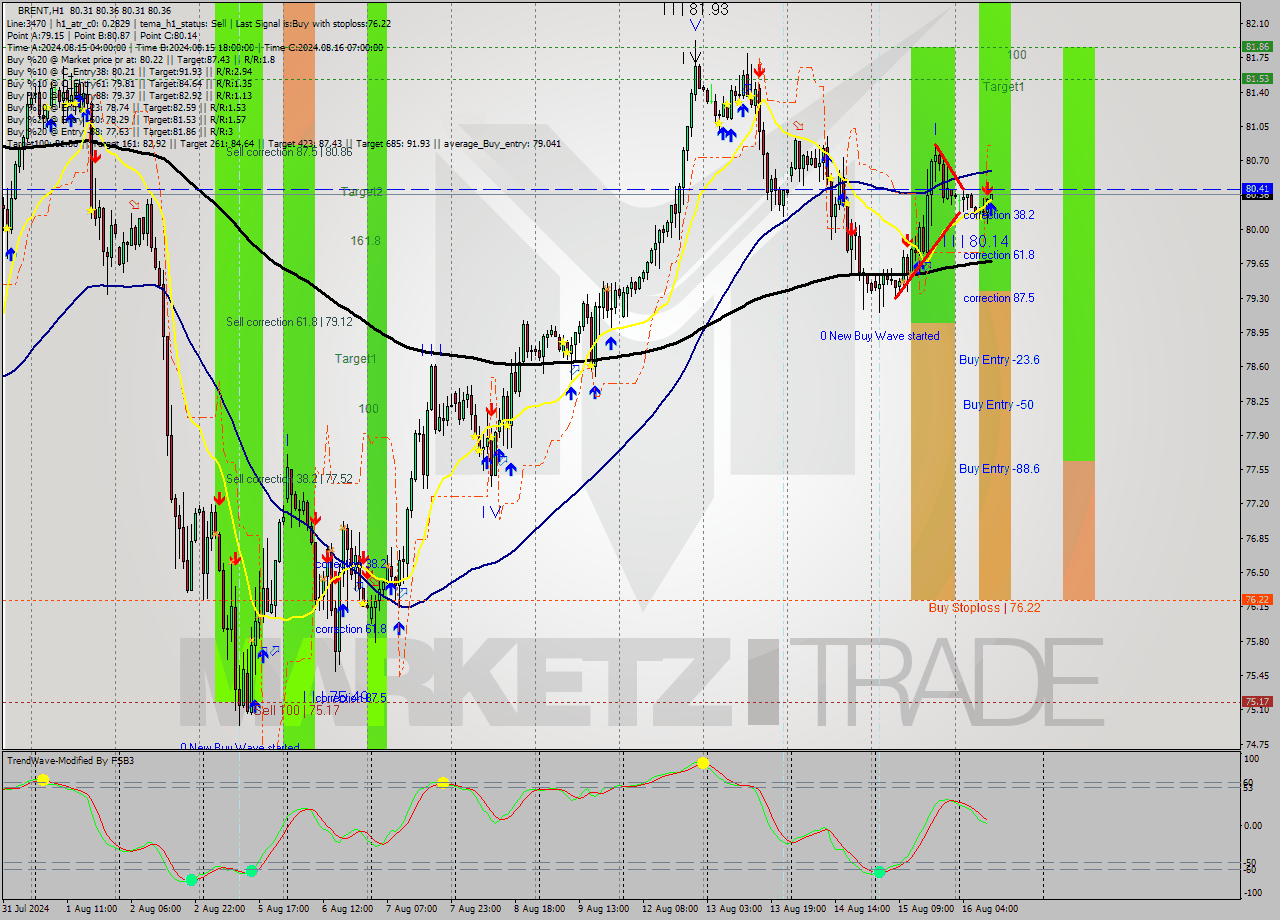
Task: Click the '161.8' Fibonacci label
Action: coord(365,241)
